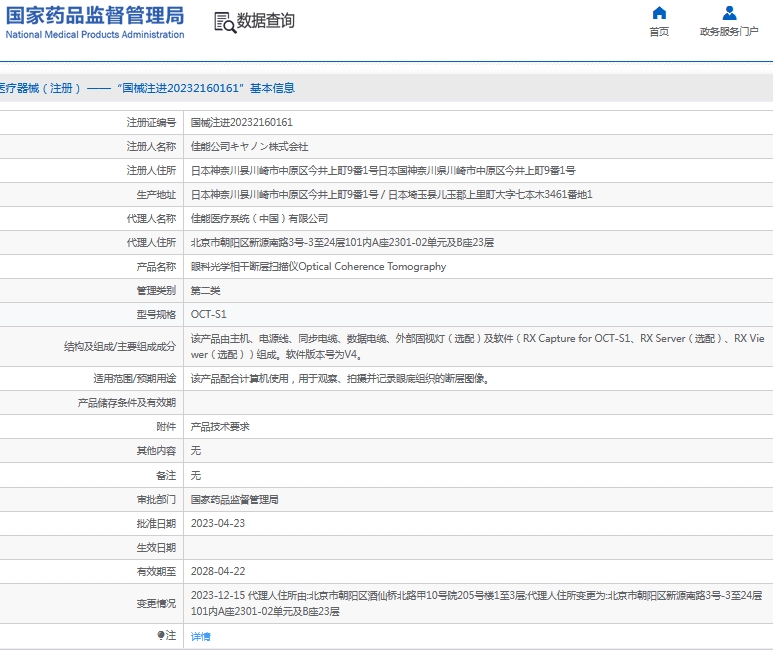Click registrant name 佳能公司キヤノン株式会社
This screenshot has height=656, width=773.
tap(249, 146)
